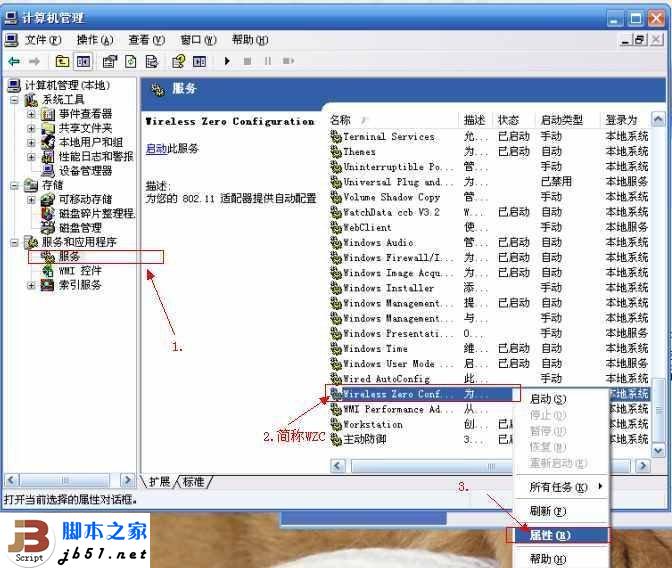
Task: Click the Workstation service gear icon
Action: pyautogui.click(x=336, y=424)
